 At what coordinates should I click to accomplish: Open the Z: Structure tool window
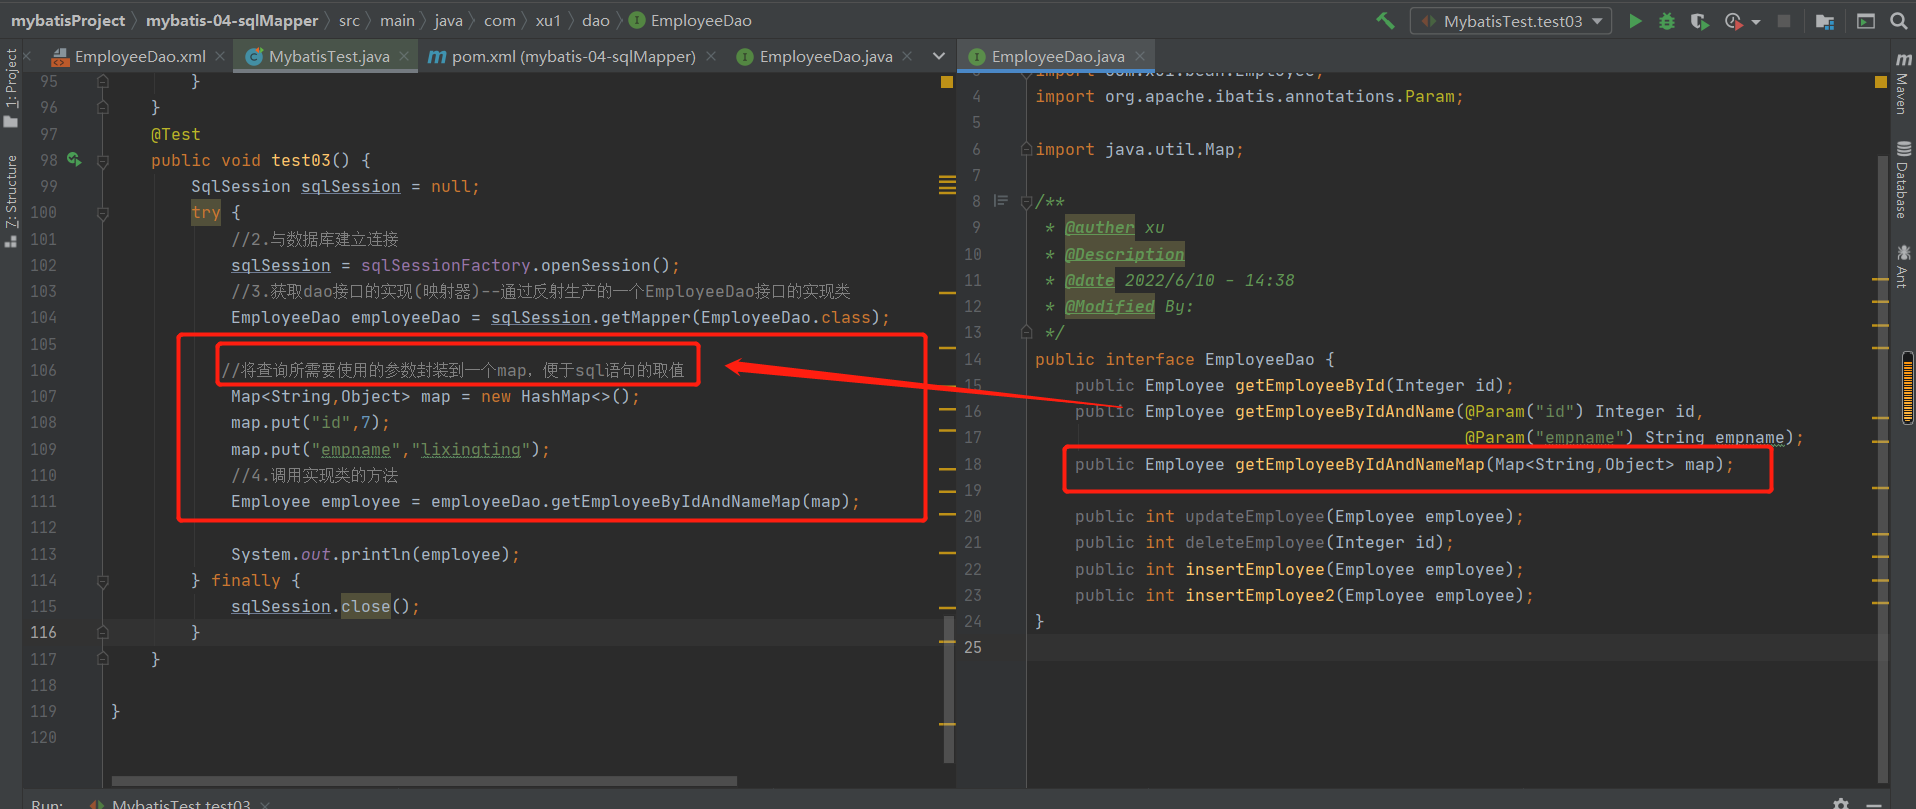[11, 200]
